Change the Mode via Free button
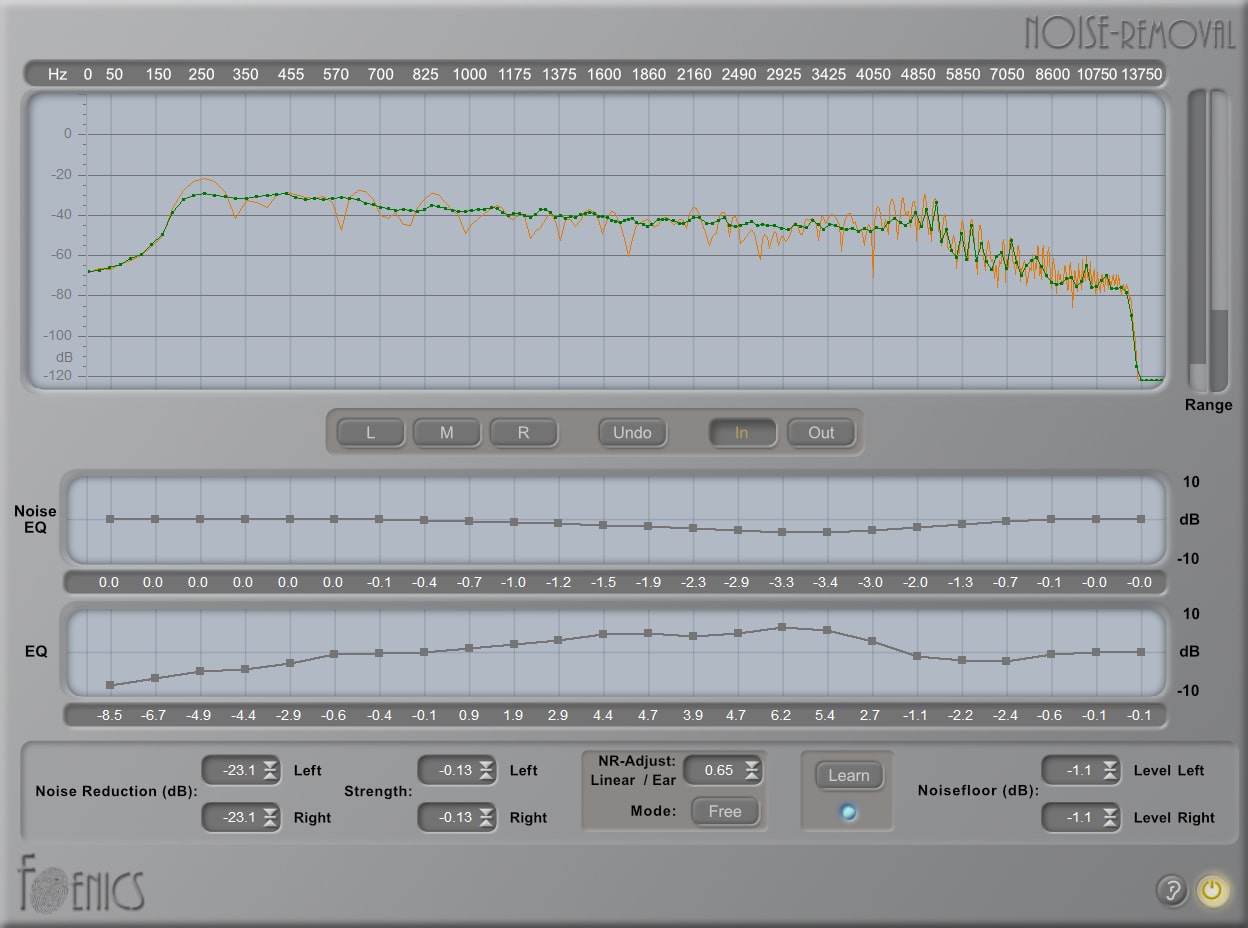Viewport: 1248px width, 928px height. 725,811
